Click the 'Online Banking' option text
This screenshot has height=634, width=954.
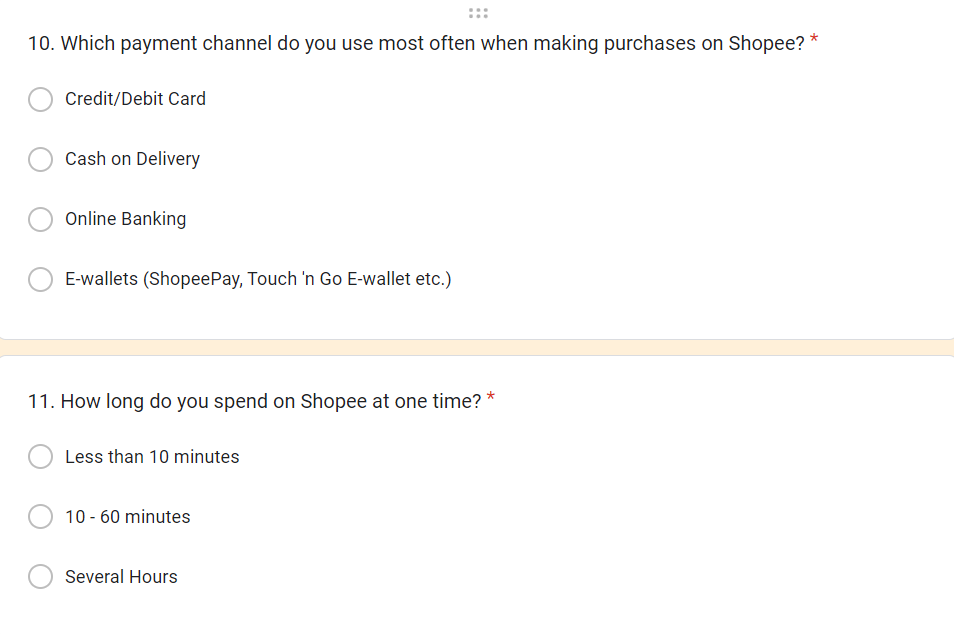126,218
